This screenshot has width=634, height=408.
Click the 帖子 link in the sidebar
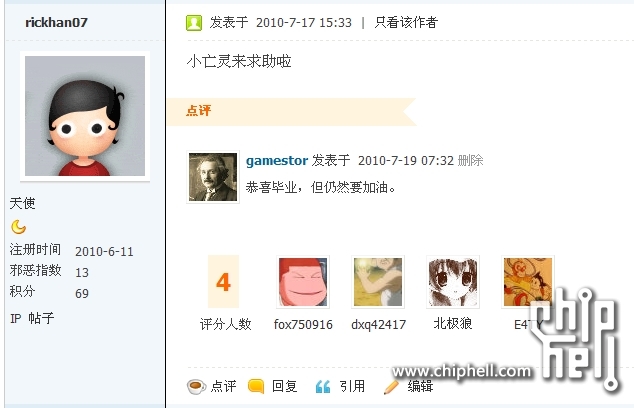pyautogui.click(x=41, y=318)
